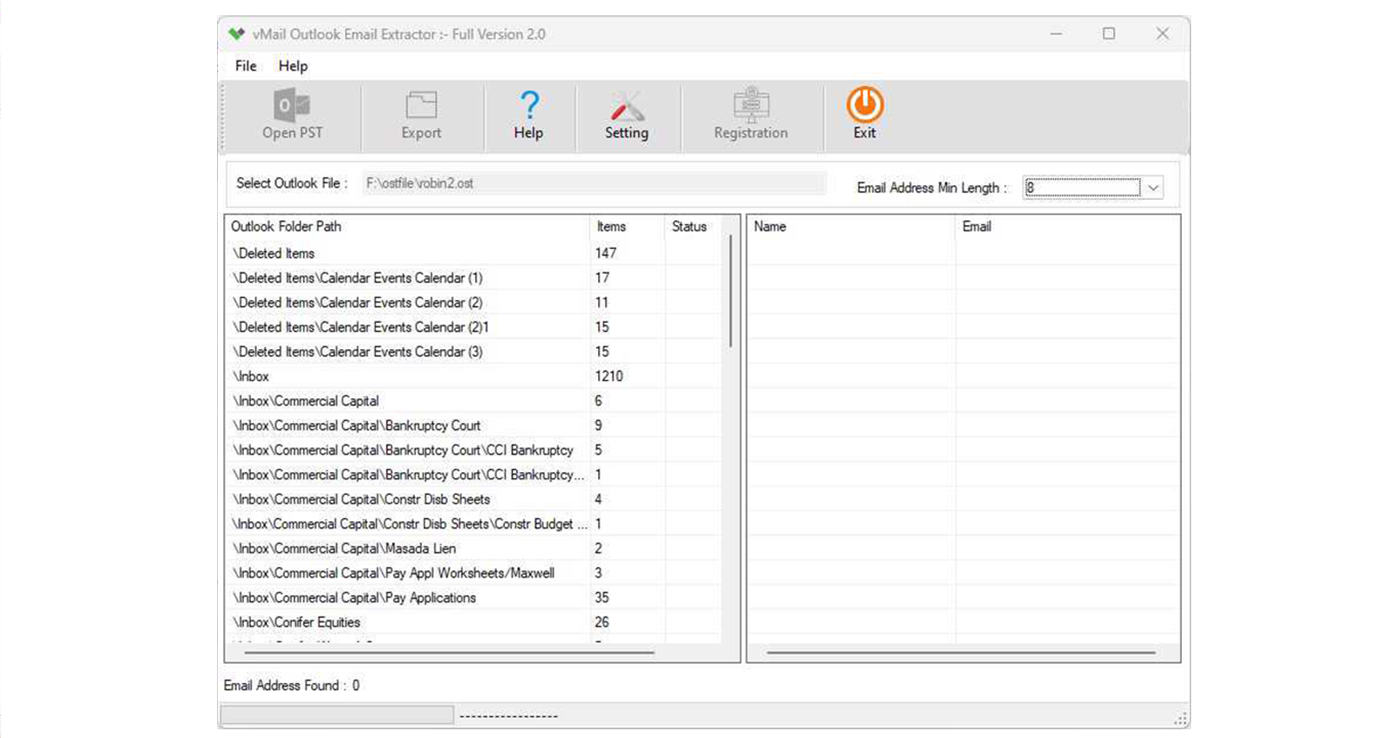Select \Deleted Items\Calendar Events Calendar (2)1 row
This screenshot has height=738, width=1399.
tap(473, 327)
